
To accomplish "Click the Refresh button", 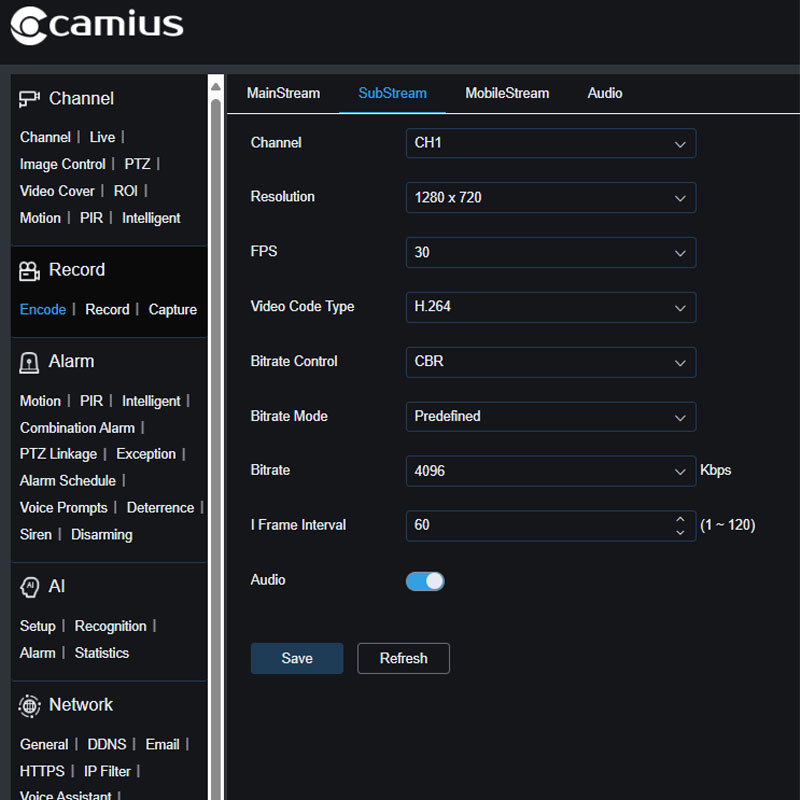I will tap(403, 658).
